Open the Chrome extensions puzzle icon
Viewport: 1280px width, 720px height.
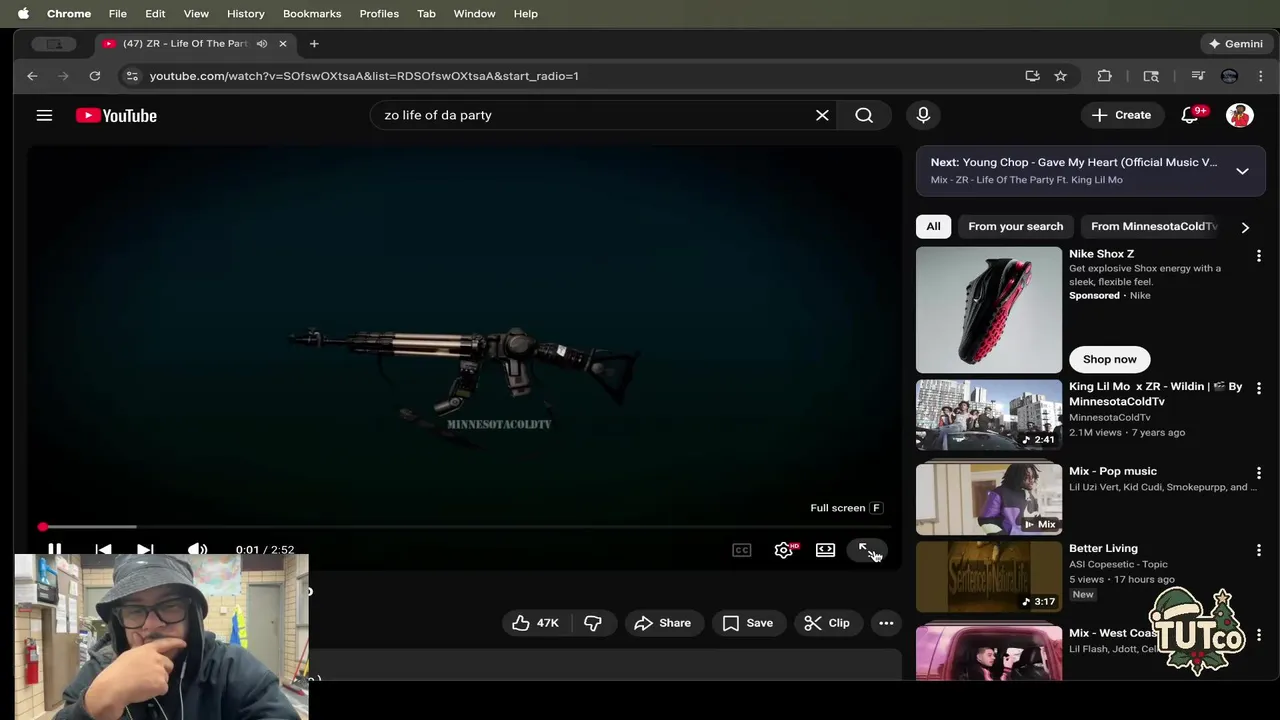coord(1104,76)
